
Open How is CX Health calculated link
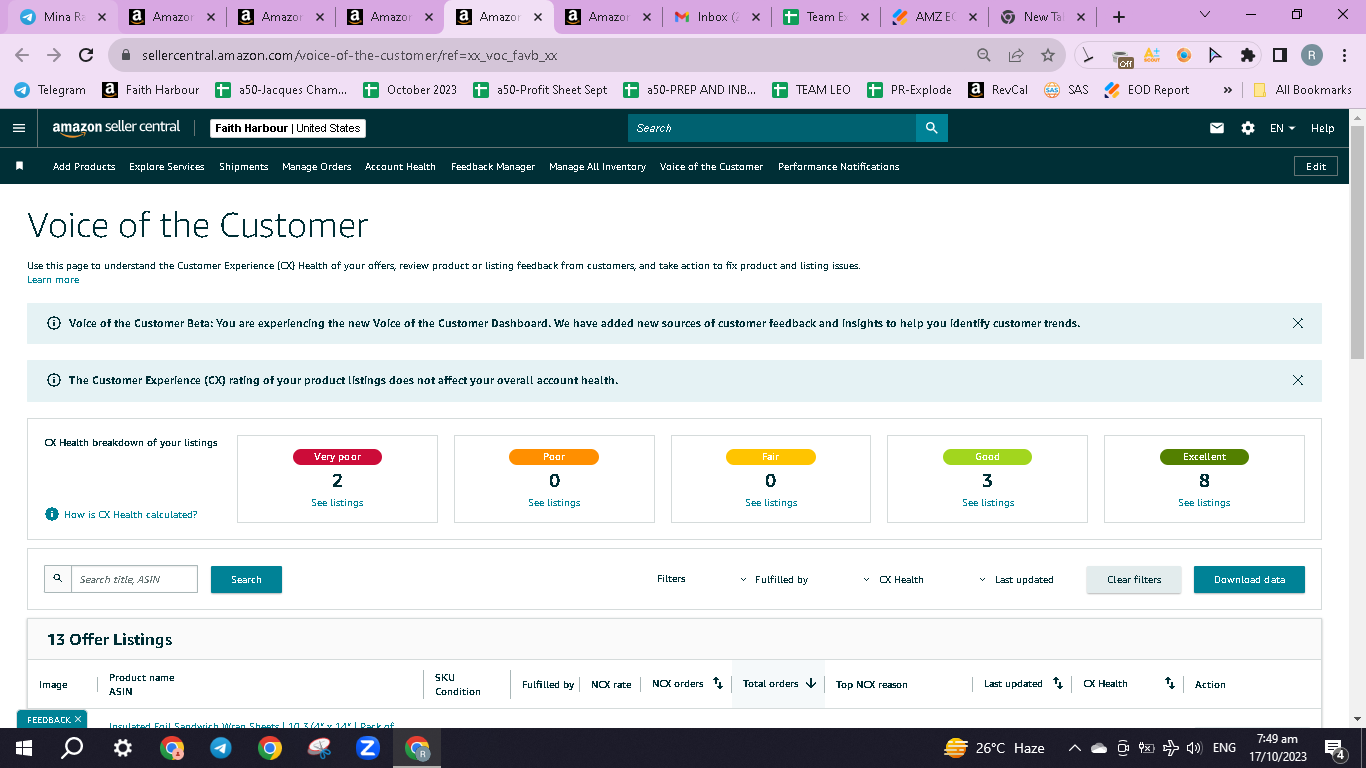[x=131, y=515]
